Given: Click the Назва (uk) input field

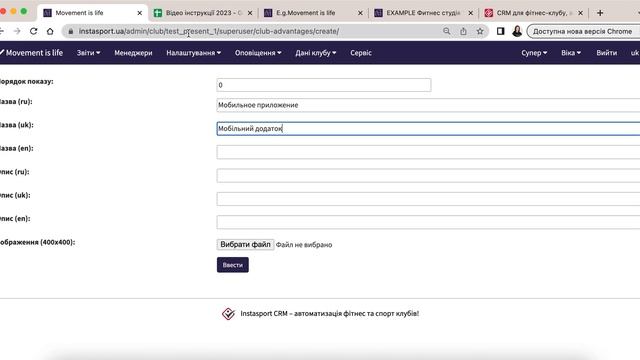Looking at the screenshot, I should coord(428,129).
